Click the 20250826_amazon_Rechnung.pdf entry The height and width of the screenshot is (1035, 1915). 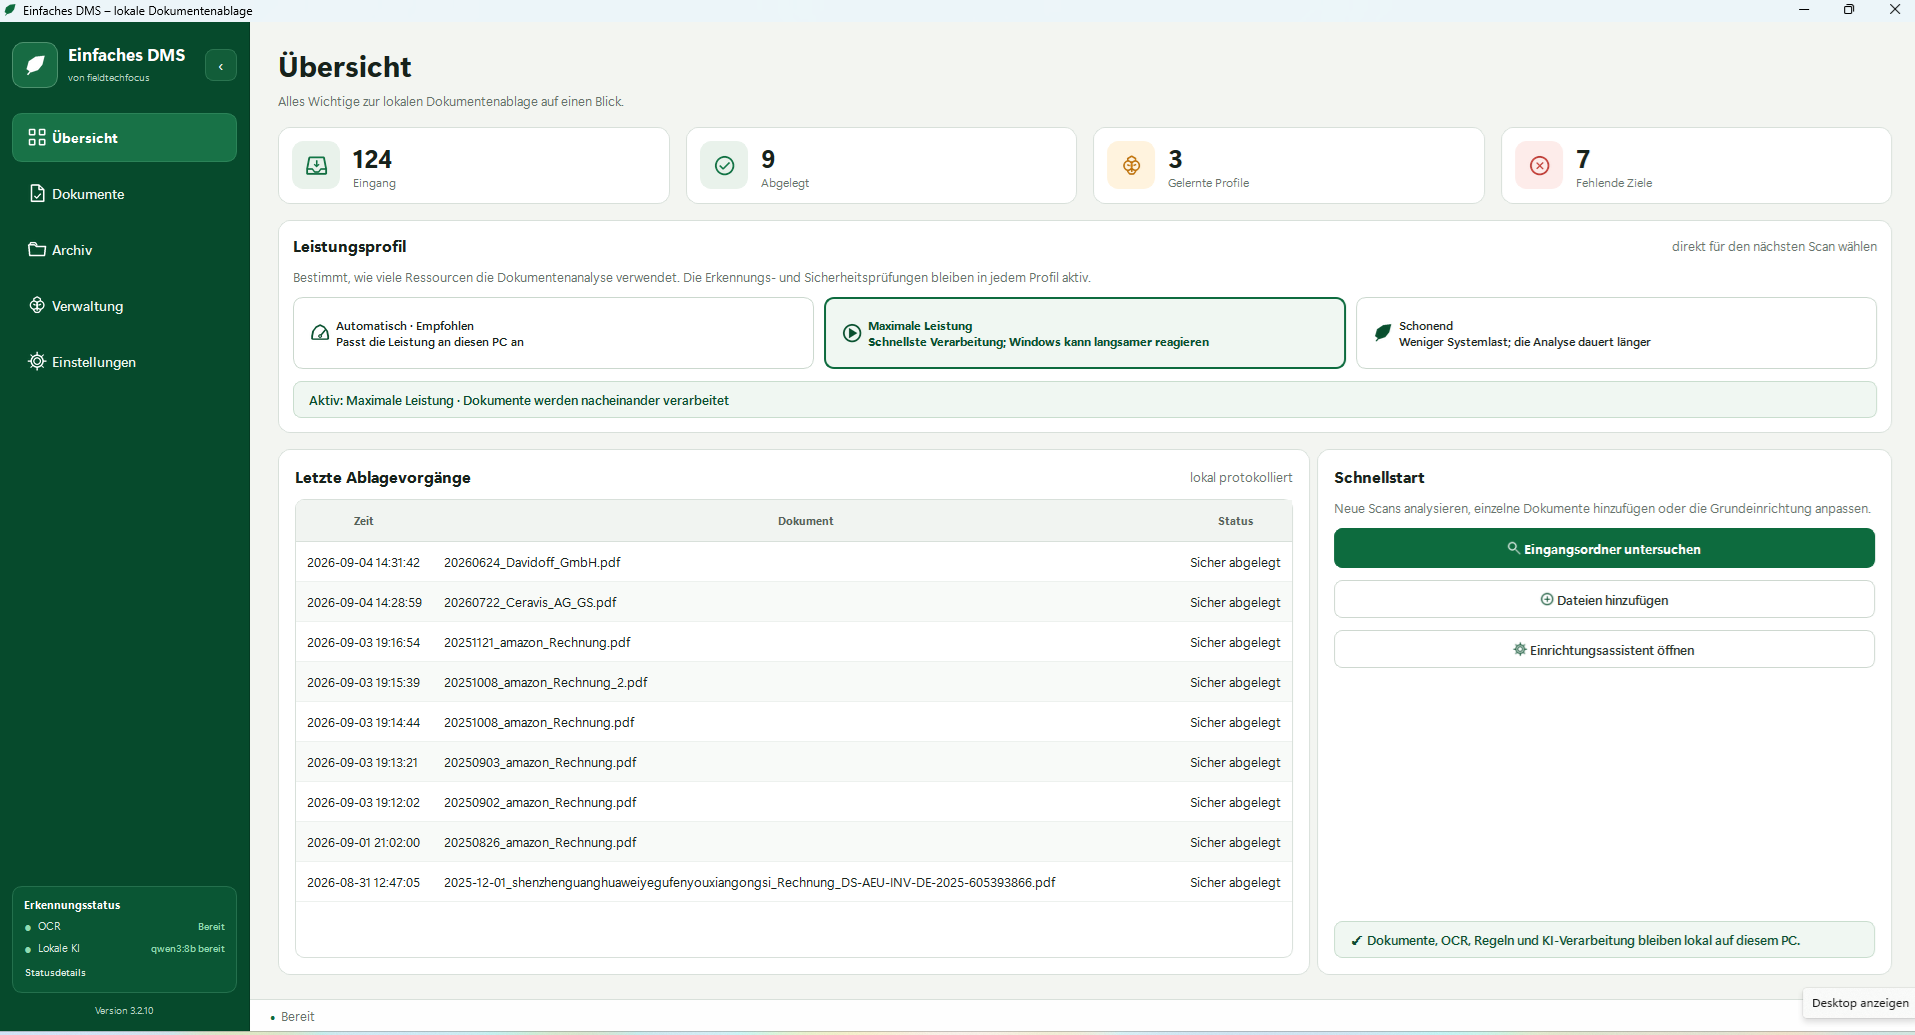(x=794, y=842)
